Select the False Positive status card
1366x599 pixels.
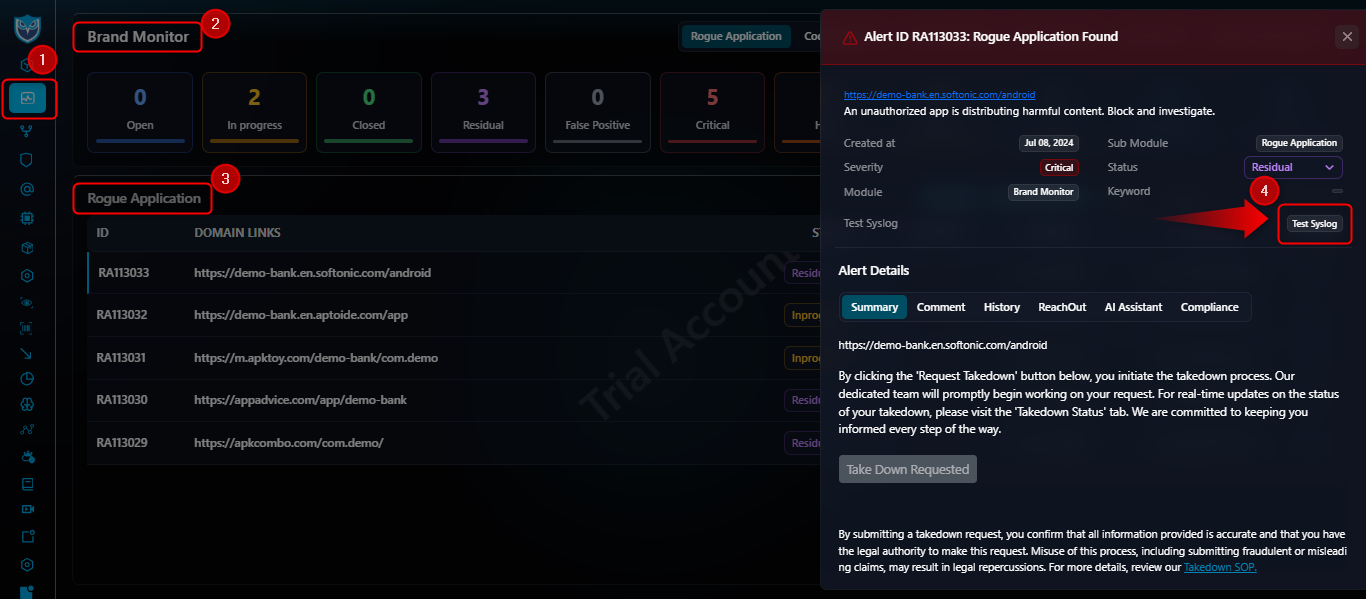tap(597, 112)
